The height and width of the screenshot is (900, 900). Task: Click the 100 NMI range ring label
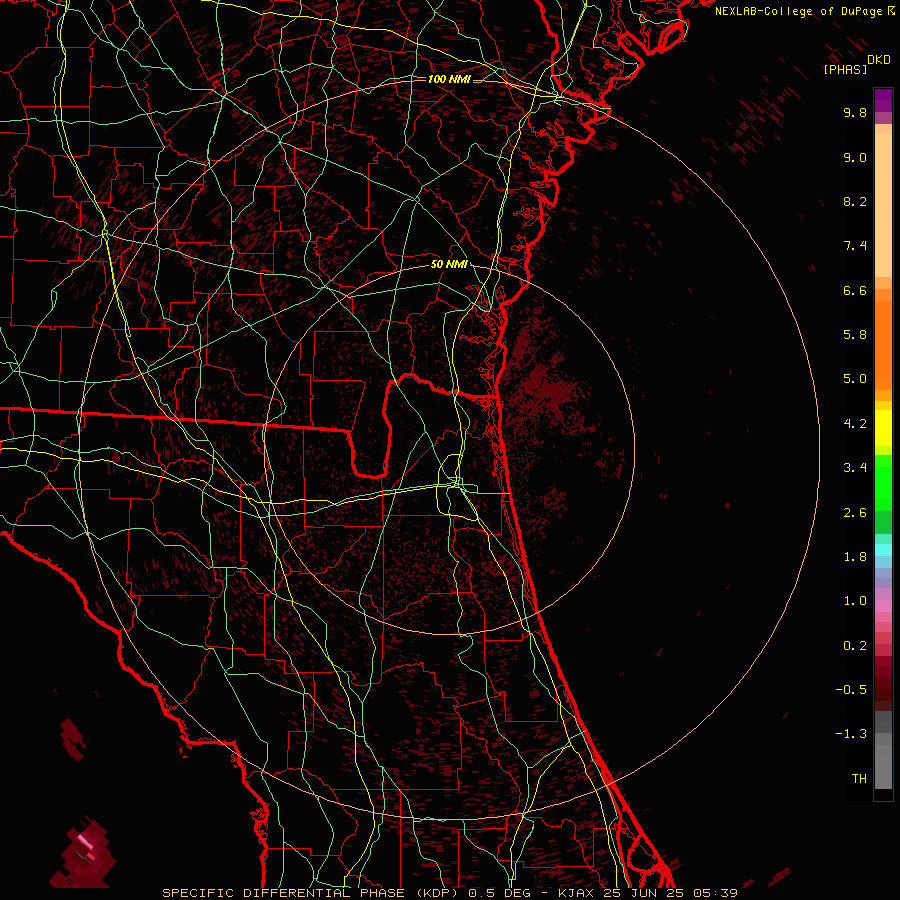pos(449,79)
